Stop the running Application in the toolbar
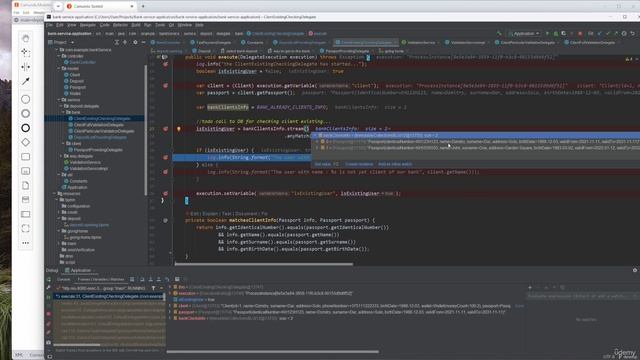This screenshot has height=360, width=640. [x=580, y=33]
